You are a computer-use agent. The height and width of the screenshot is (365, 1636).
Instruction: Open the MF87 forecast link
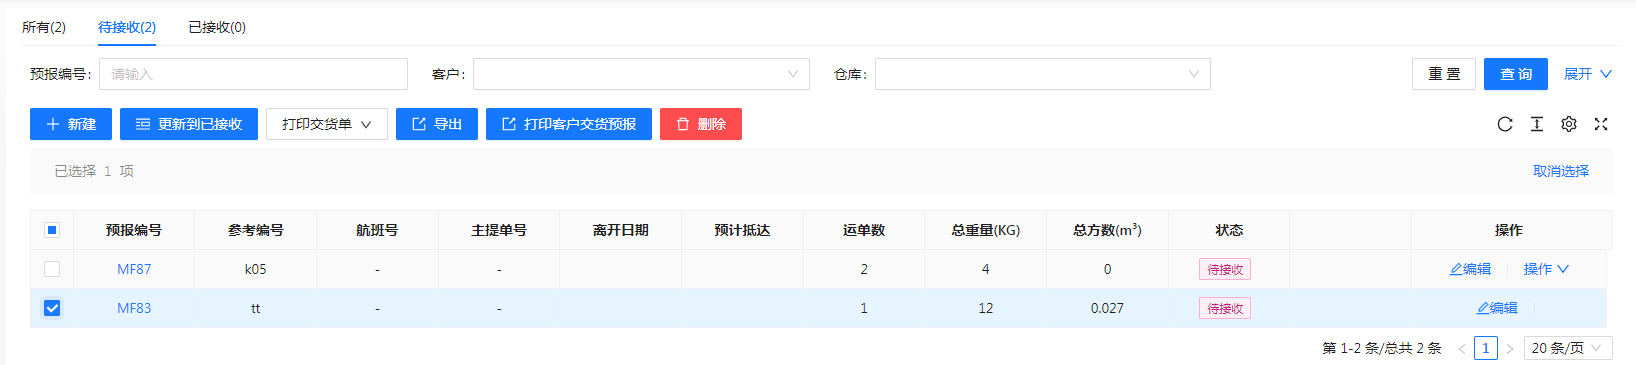point(134,269)
